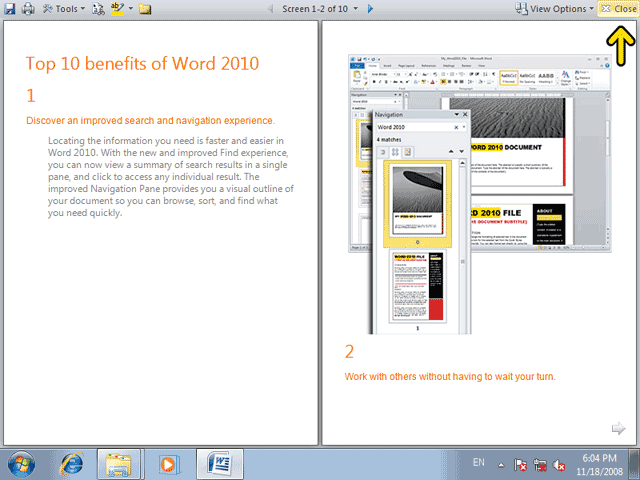Go to the previous screen arrow
The image size is (640, 480).
(x=270, y=9)
